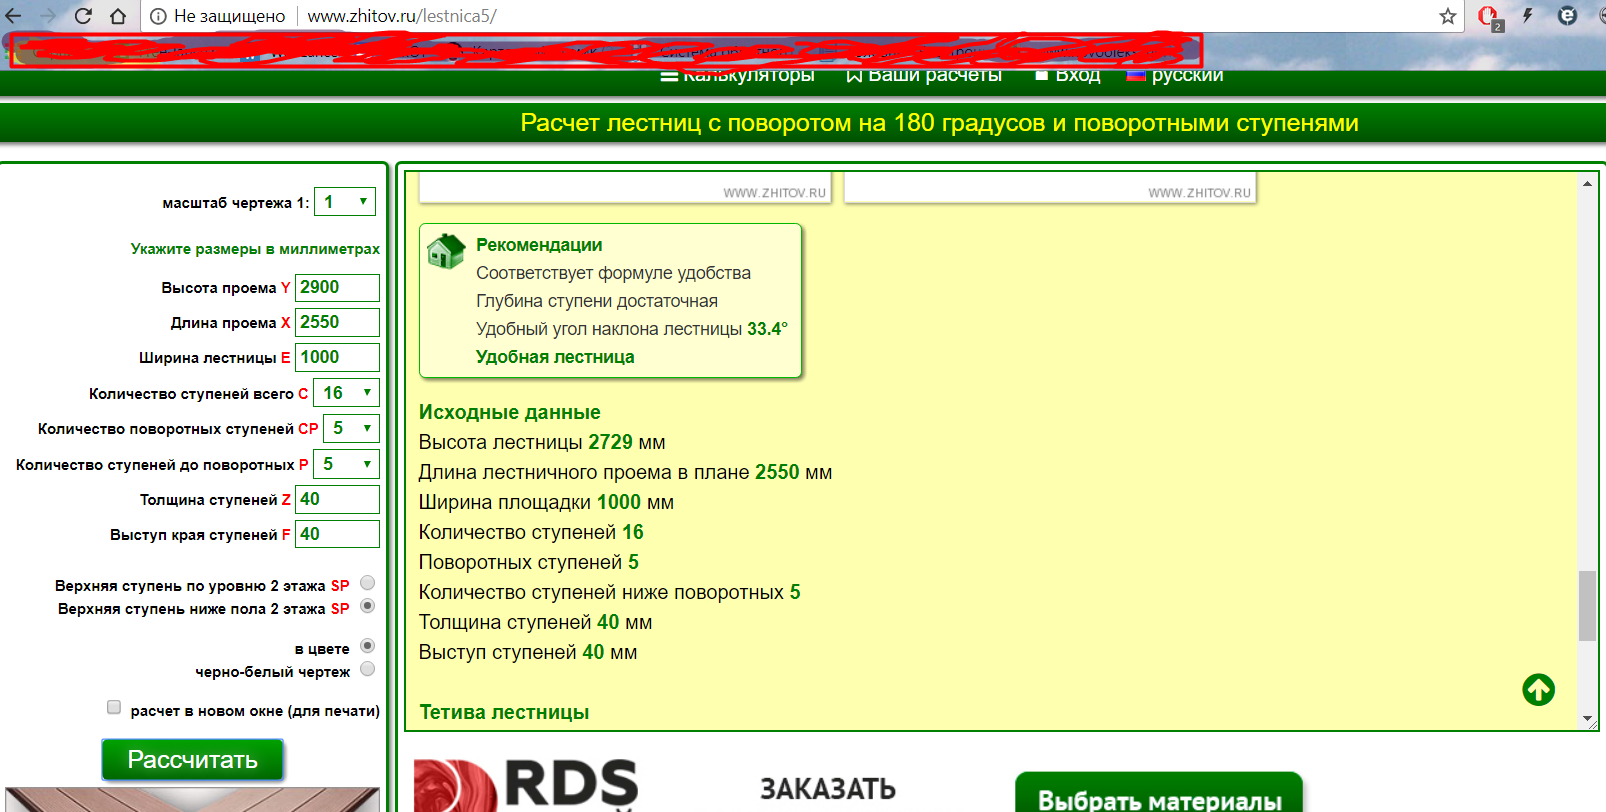Open the масштаб чертежа scale dropdown

[345, 202]
